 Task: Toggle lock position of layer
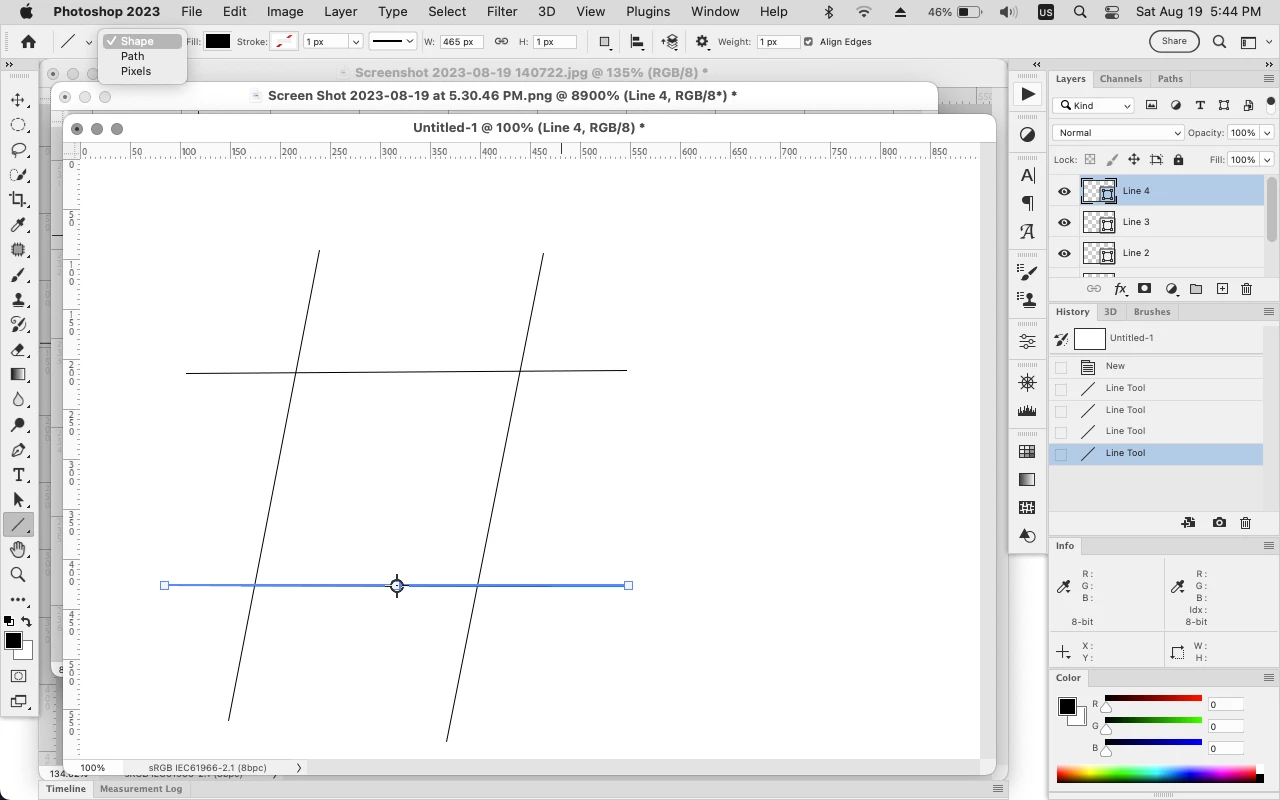pyautogui.click(x=1134, y=160)
